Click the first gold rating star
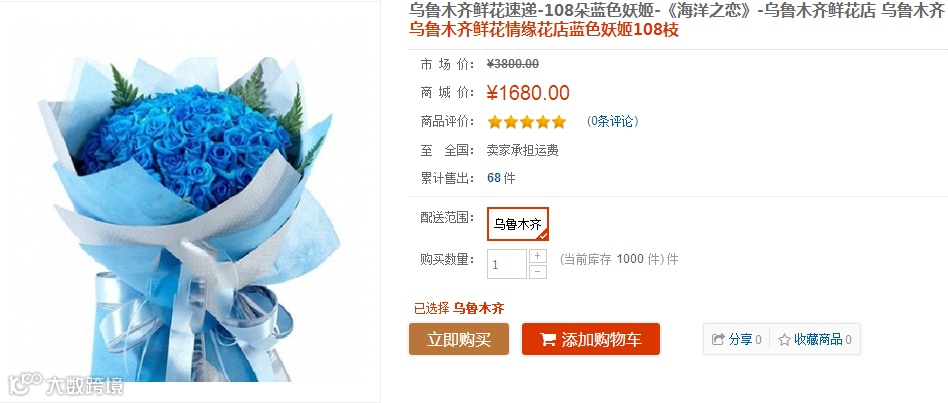The image size is (948, 403). tap(495, 122)
